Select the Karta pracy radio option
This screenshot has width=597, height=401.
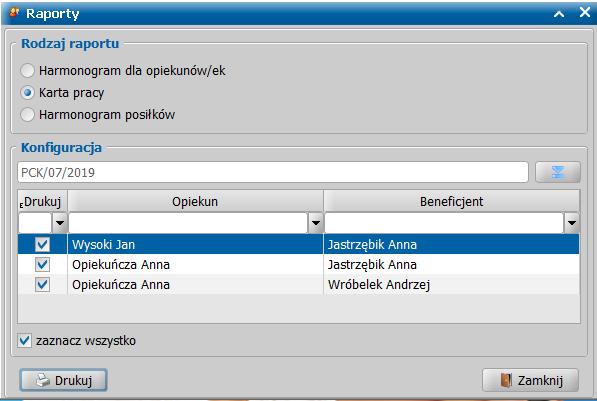[27, 93]
